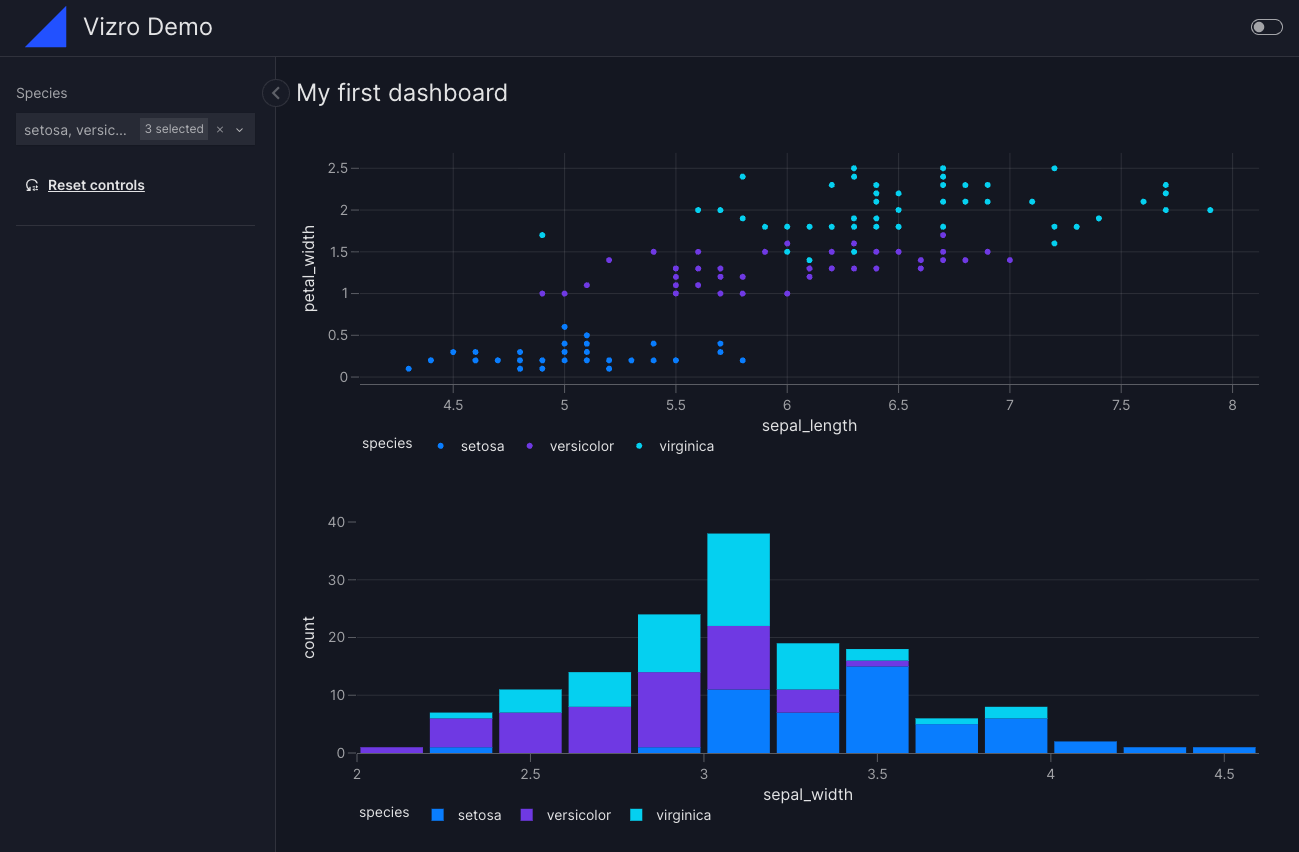Click the sepal_length axis title
The image size is (1299, 852).
809,425
